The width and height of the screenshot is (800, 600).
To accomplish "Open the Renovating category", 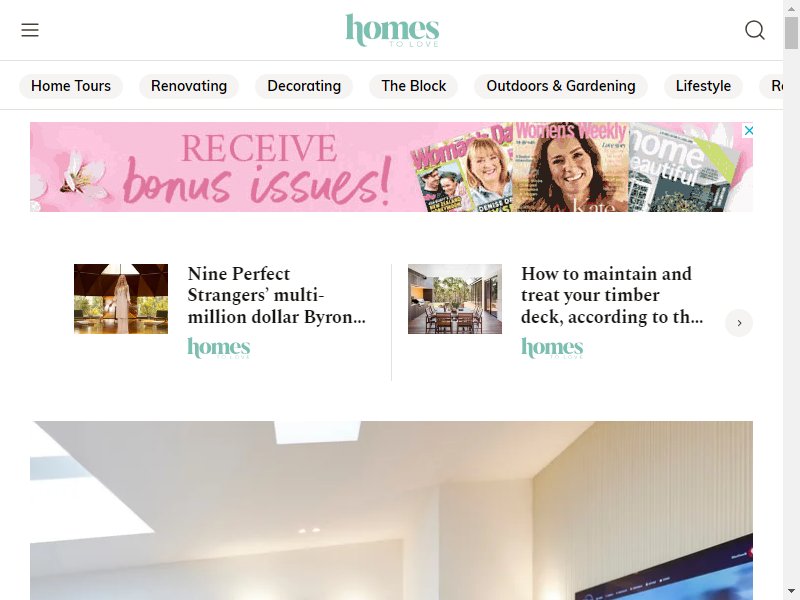I will pos(189,86).
